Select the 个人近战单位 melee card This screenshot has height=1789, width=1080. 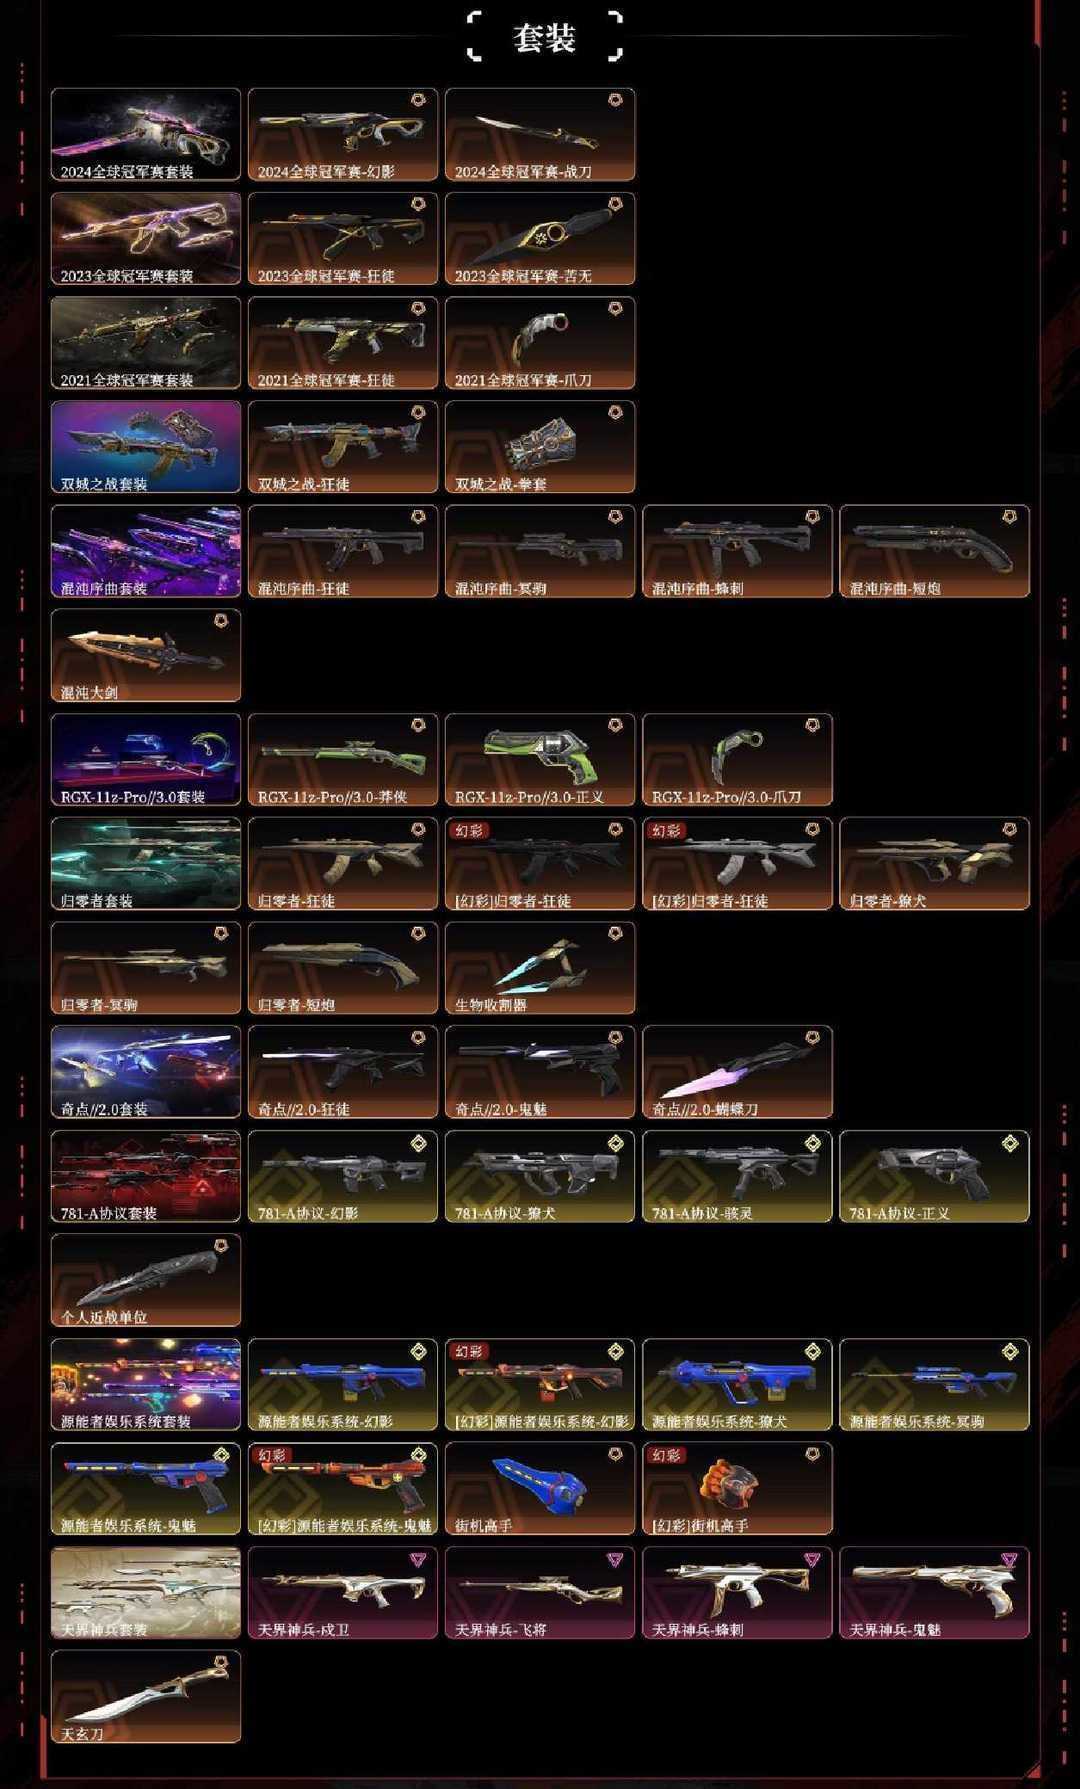pos(146,1280)
